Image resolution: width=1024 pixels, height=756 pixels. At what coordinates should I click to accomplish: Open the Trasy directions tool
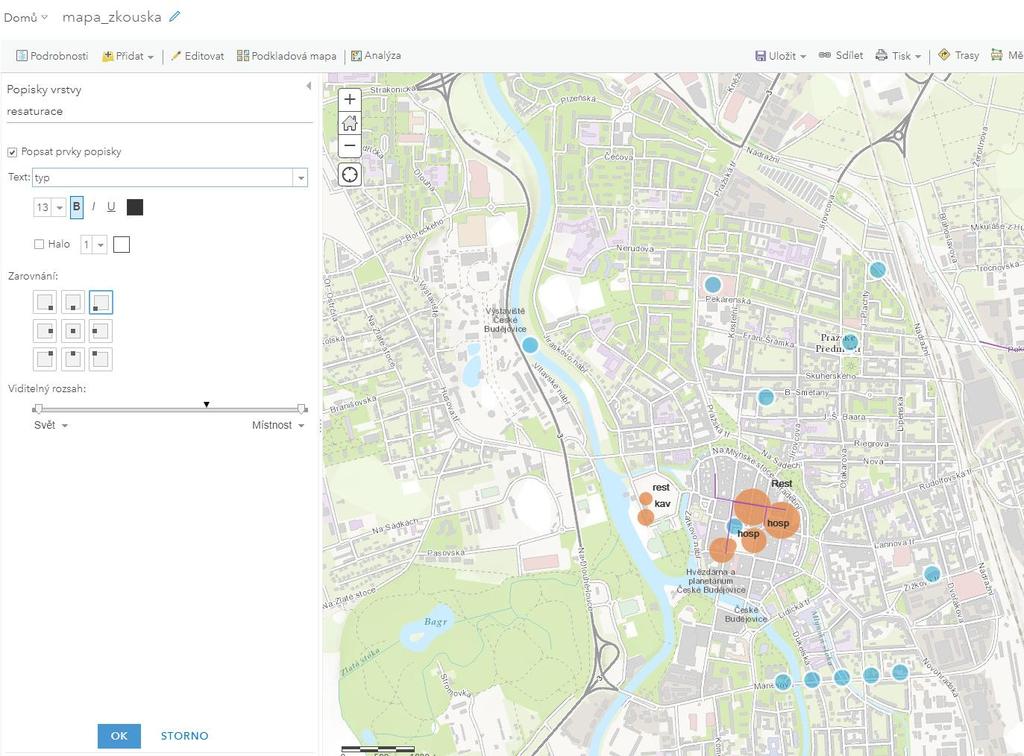(959, 56)
